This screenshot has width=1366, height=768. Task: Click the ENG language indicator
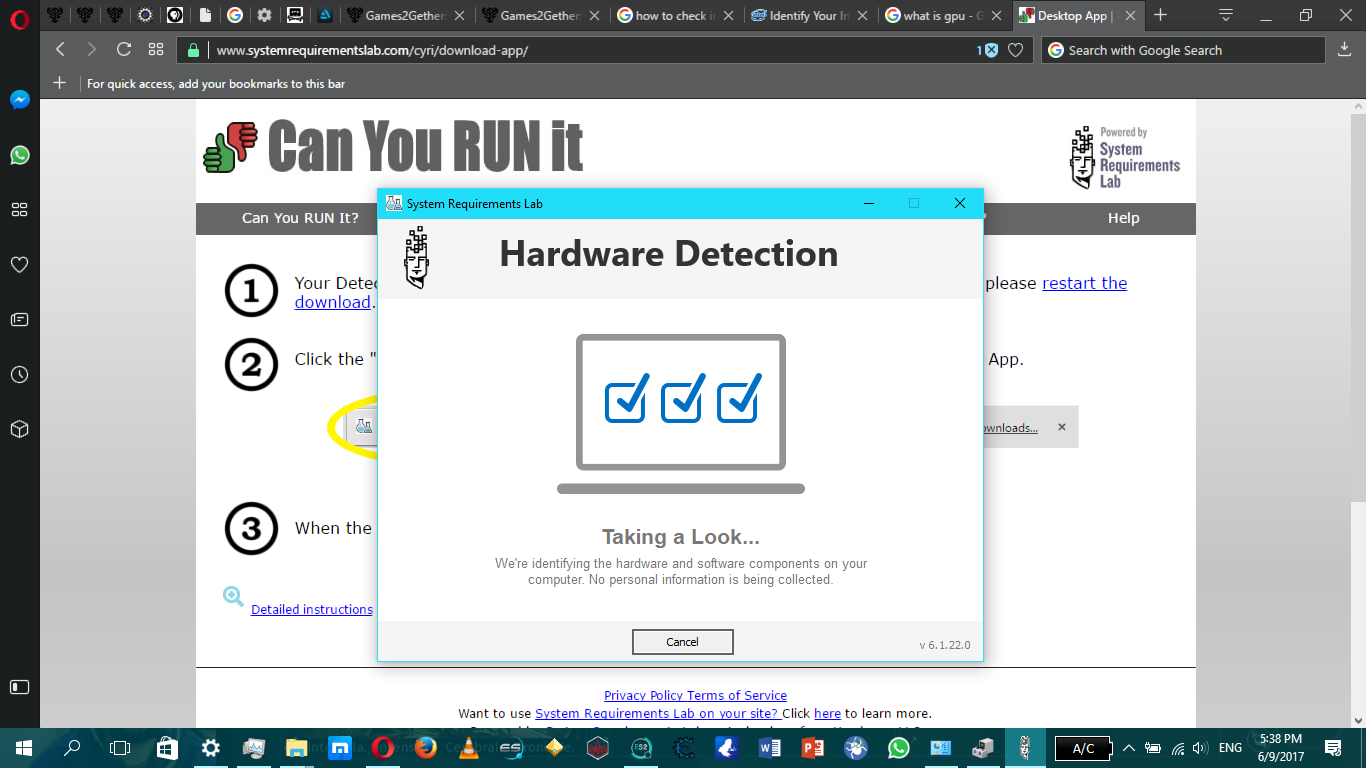[x=1230, y=747]
